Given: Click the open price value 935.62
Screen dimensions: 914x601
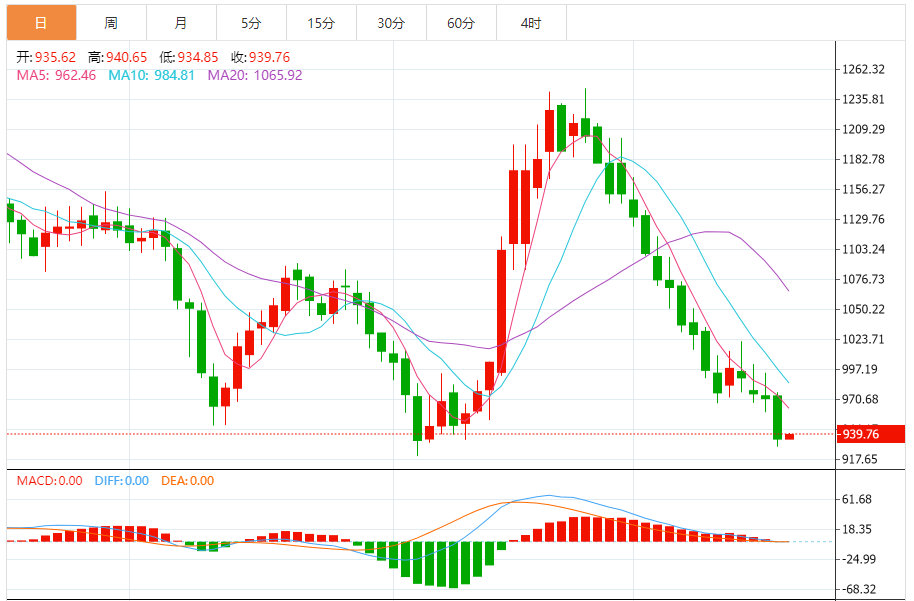Looking at the screenshot, I should point(55,57).
